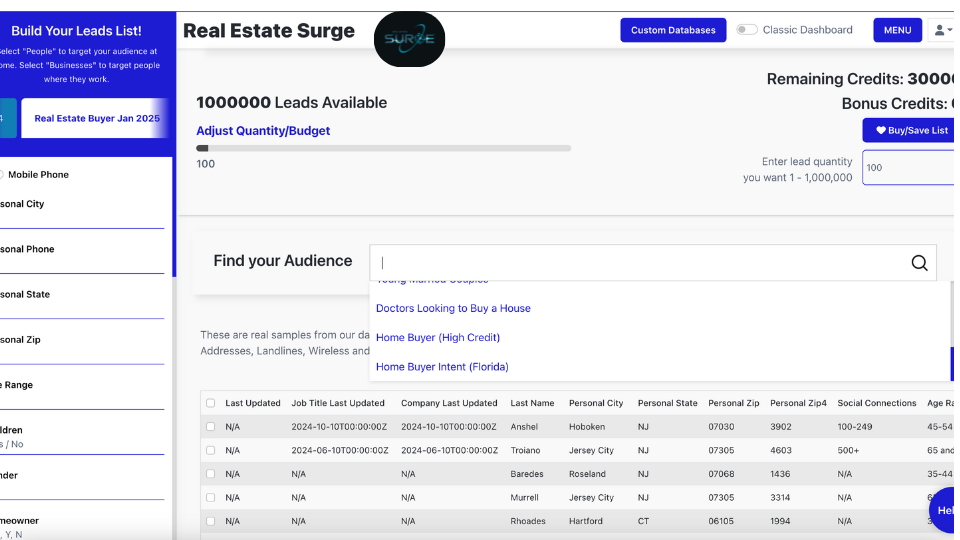Click the Help chat bubble
Image resolution: width=960 pixels, height=540 pixels.
click(x=944, y=510)
